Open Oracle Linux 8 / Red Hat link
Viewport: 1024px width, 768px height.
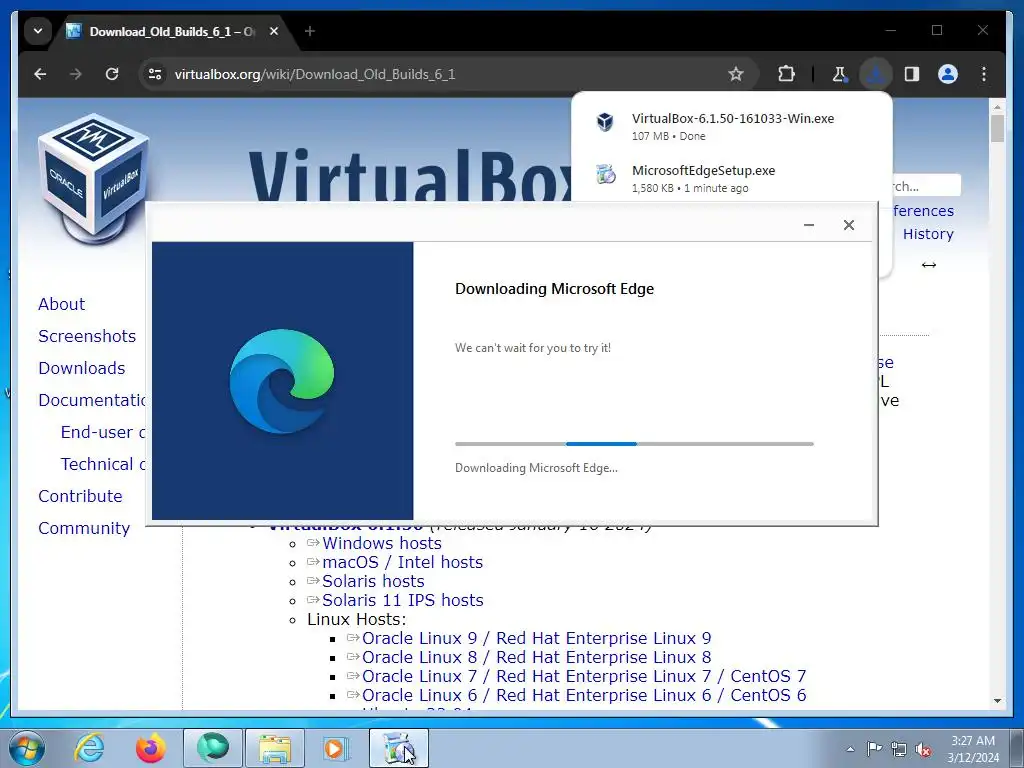click(x=536, y=657)
